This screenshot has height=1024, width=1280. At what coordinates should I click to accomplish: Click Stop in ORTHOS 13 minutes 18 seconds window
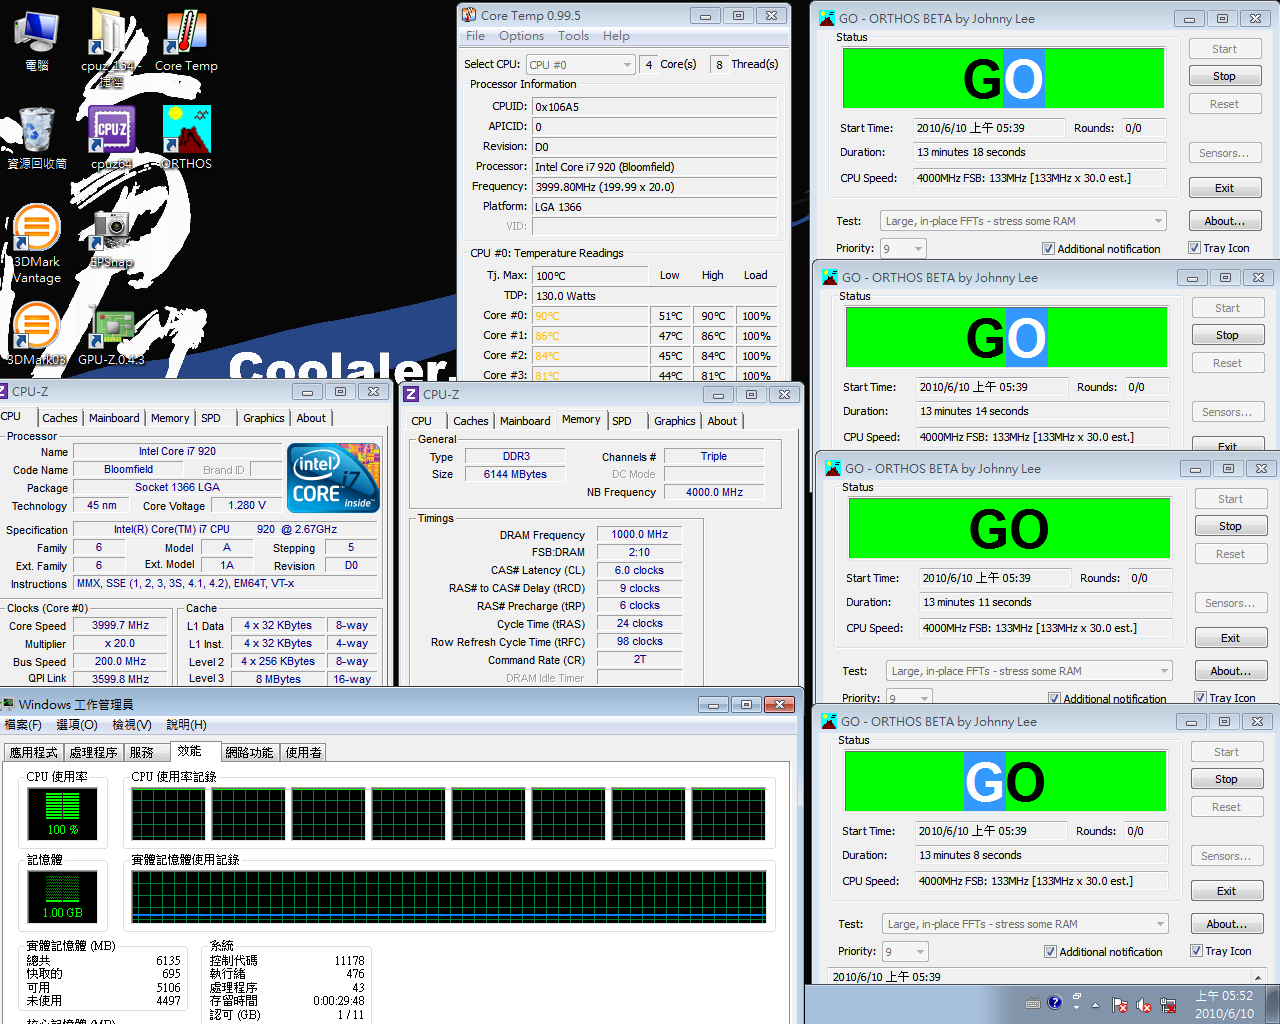[1224, 76]
